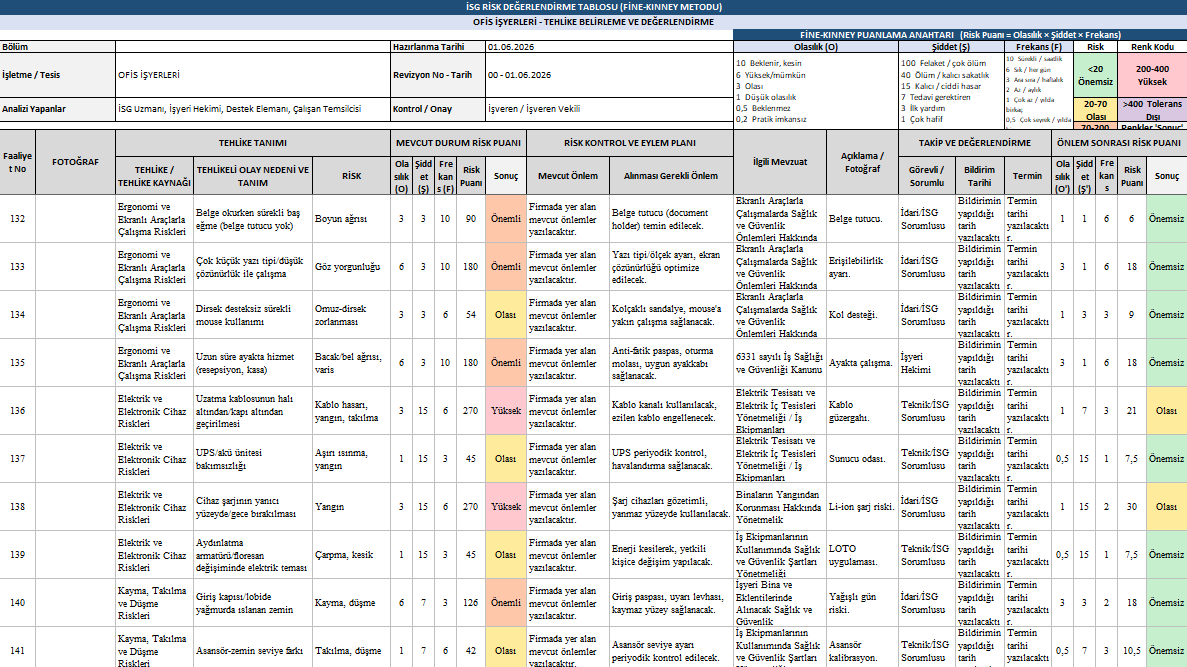Select the FOTOĞRAF column header
This screenshot has height=667, width=1187.
pyautogui.click(x=75, y=162)
